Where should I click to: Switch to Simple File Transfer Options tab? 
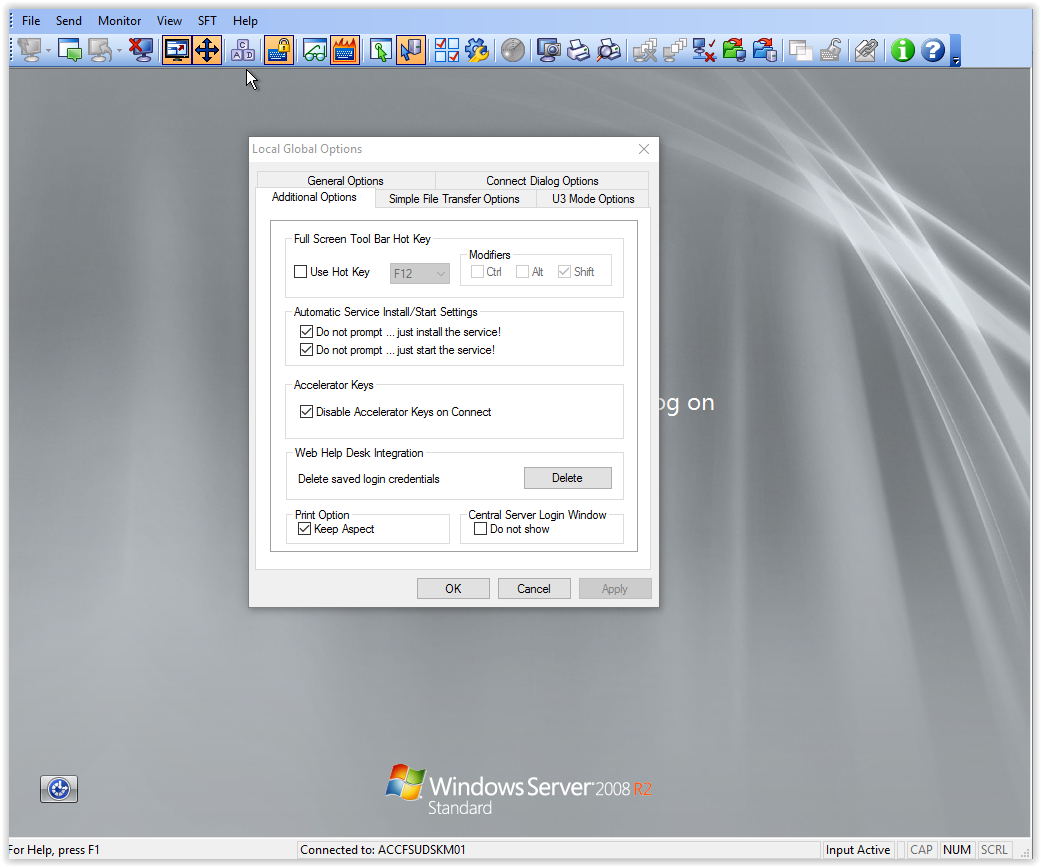[454, 198]
